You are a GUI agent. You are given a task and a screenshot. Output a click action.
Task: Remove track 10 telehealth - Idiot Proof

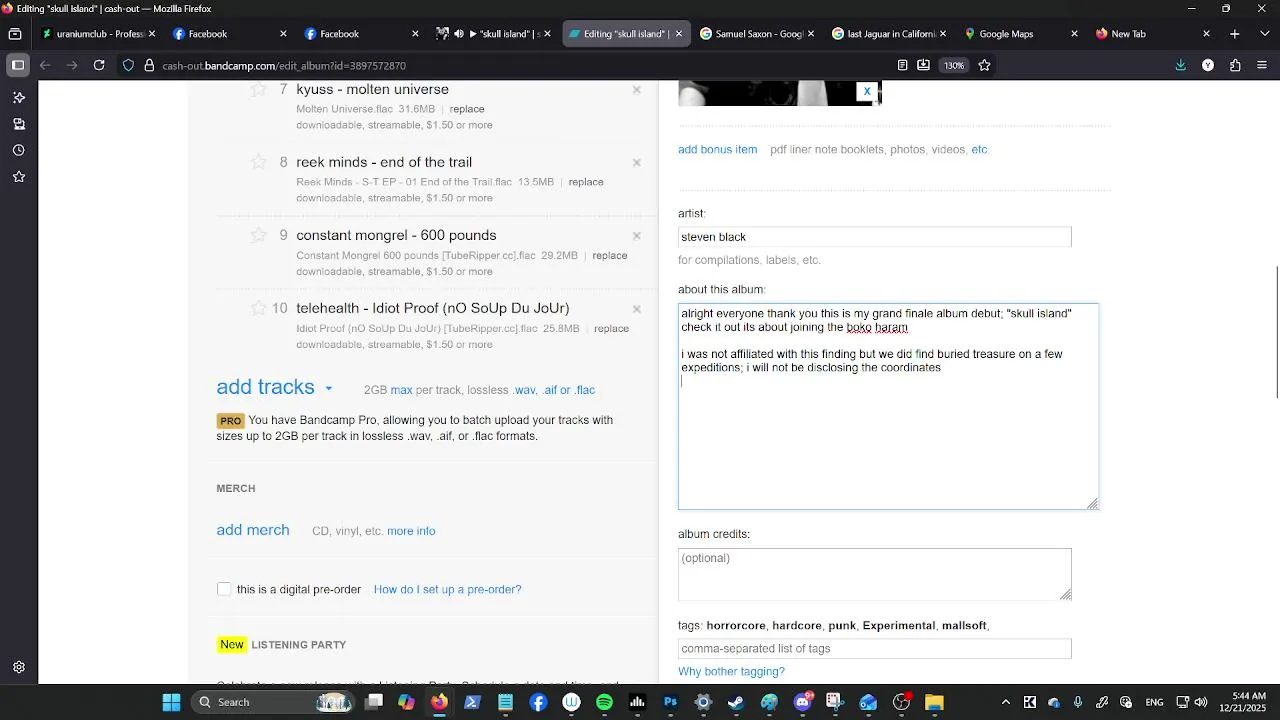636,309
